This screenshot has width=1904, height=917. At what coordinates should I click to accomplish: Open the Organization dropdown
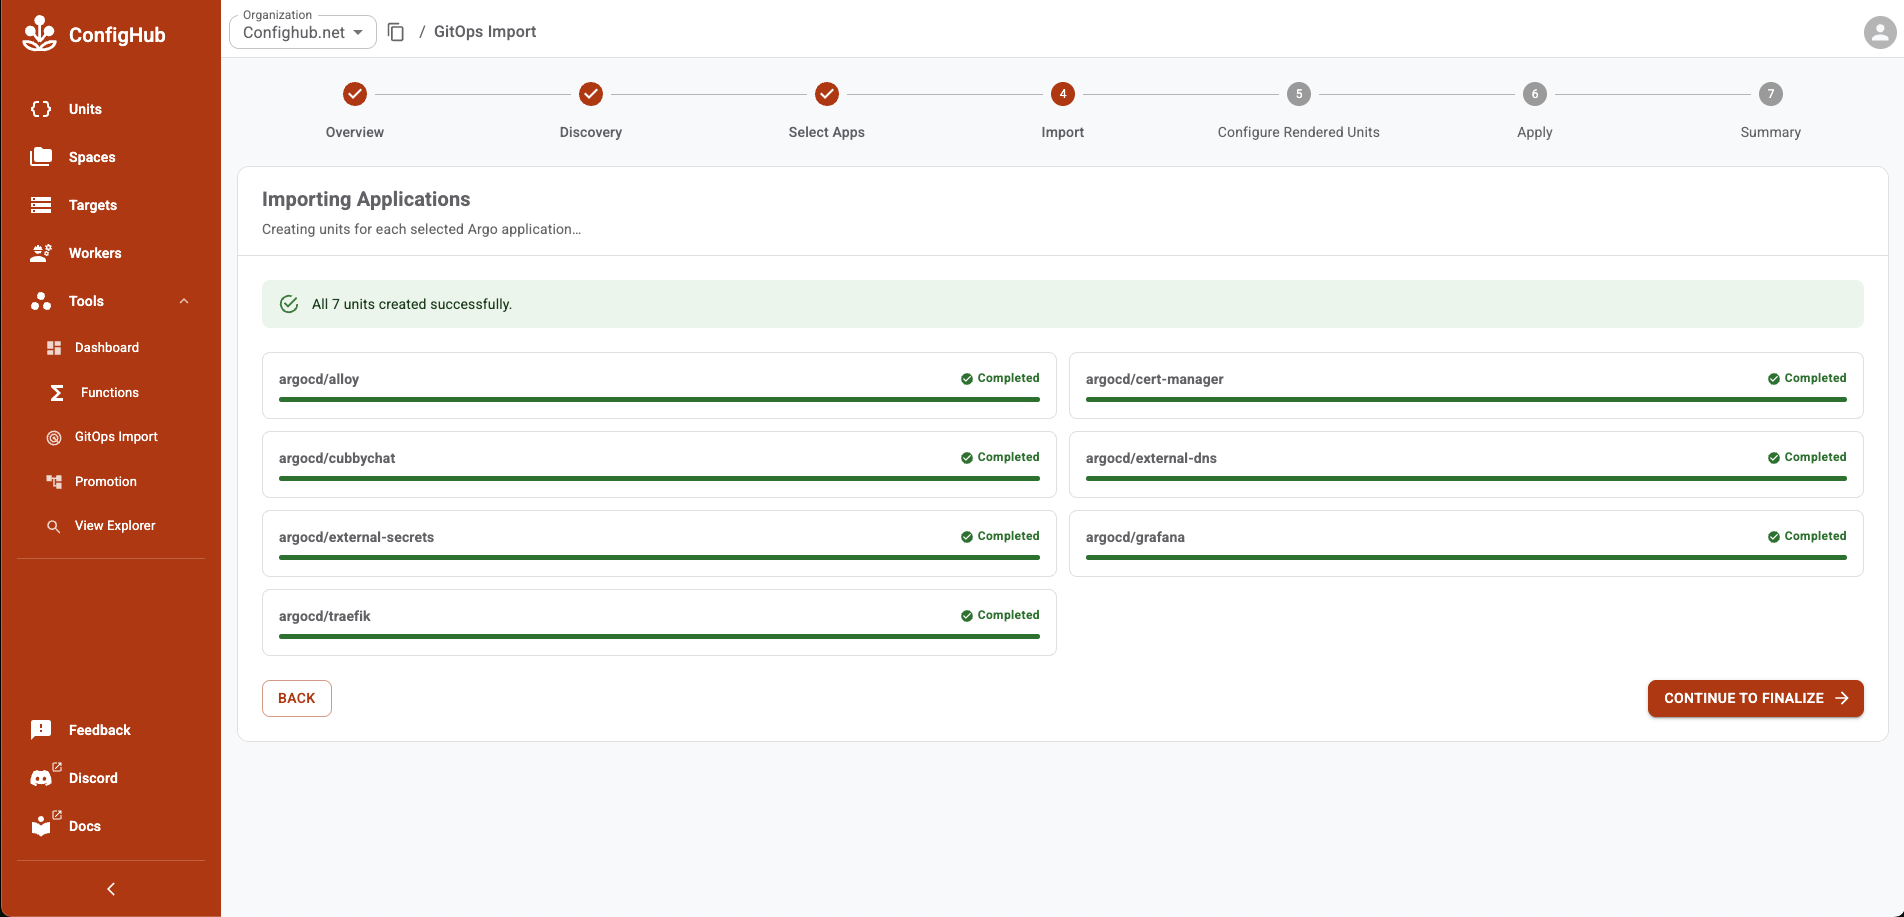pos(303,32)
